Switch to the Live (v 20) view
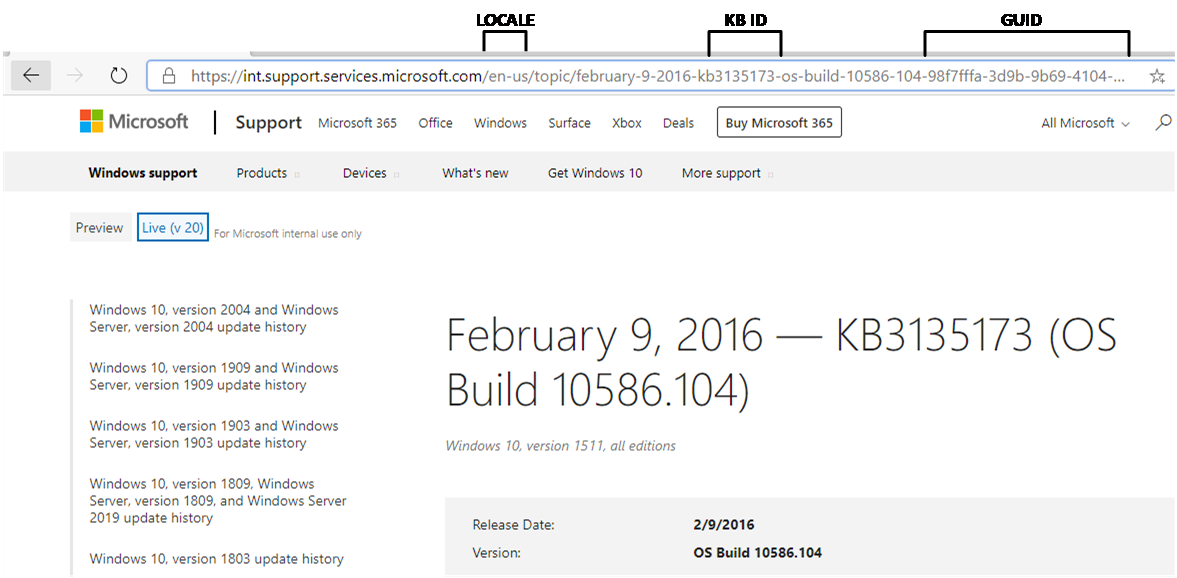The width and height of the screenshot is (1177, 578). [172, 227]
